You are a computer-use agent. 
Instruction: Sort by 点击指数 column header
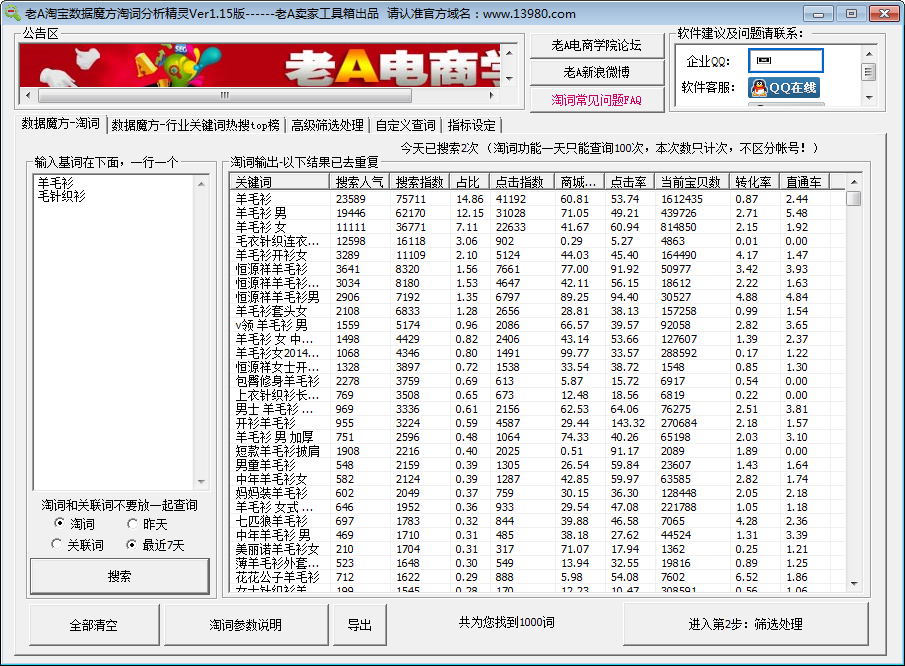(x=521, y=182)
